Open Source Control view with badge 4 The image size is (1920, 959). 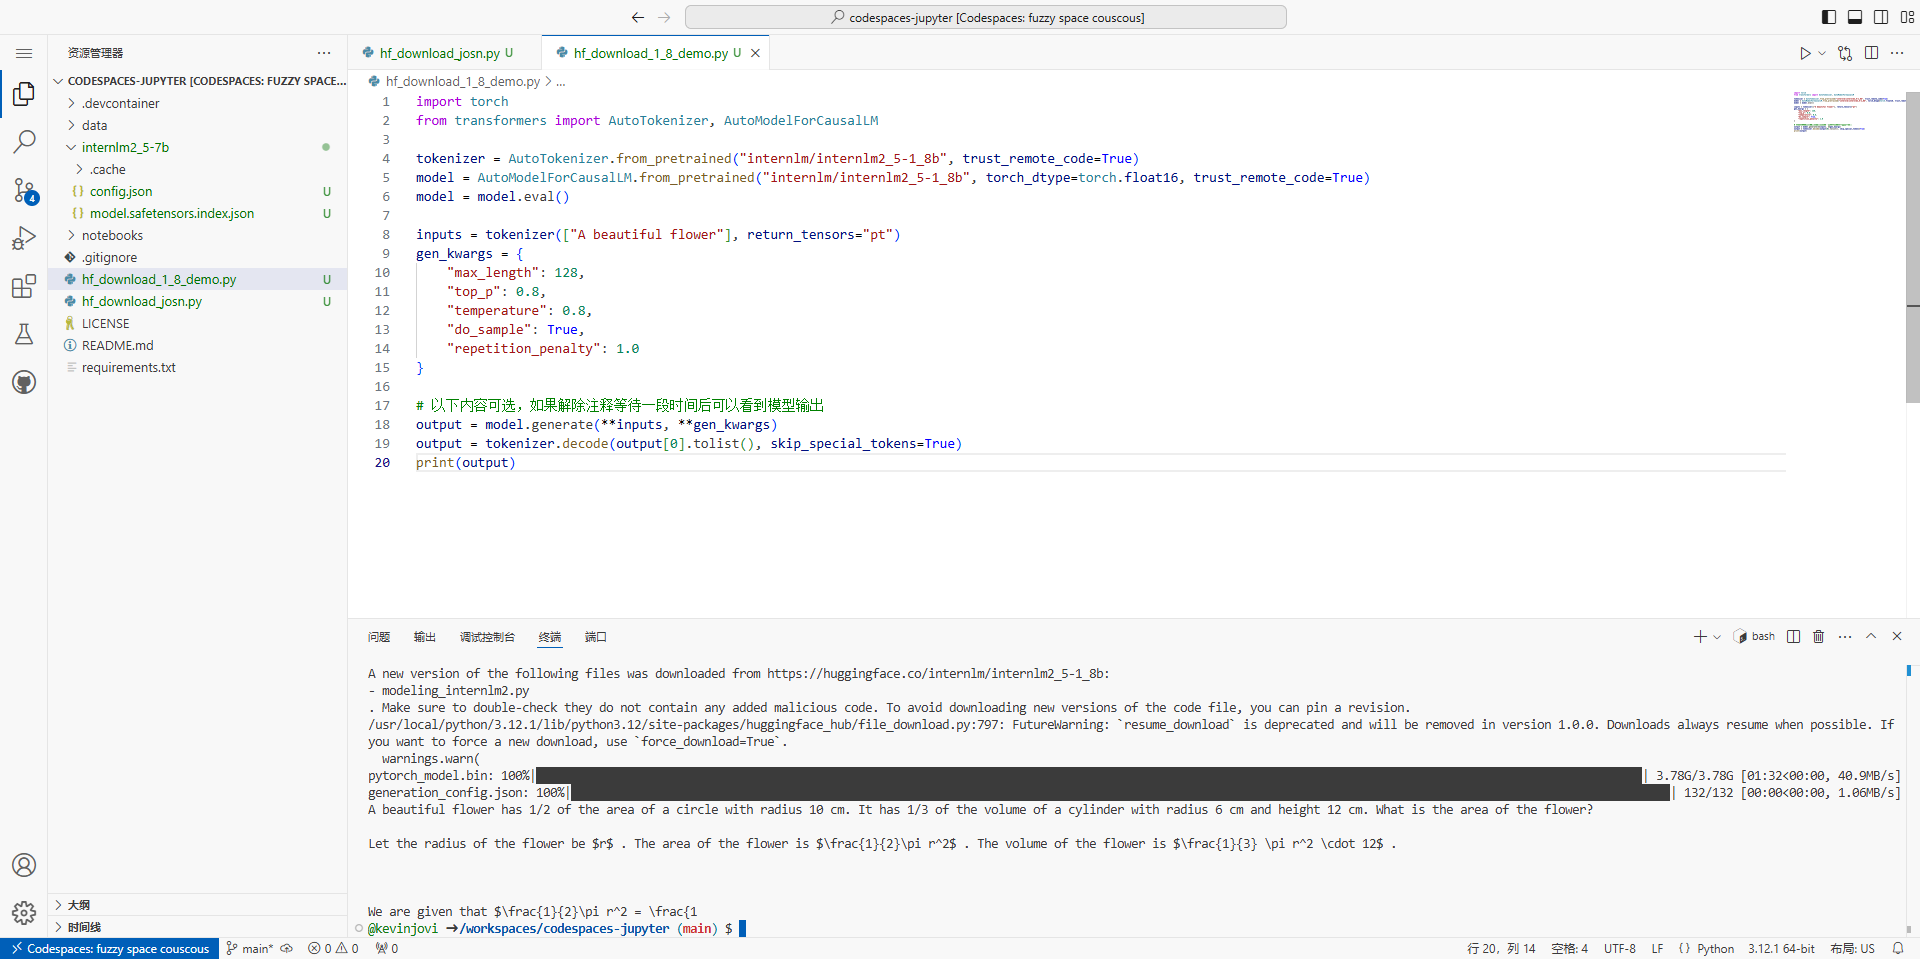24,190
